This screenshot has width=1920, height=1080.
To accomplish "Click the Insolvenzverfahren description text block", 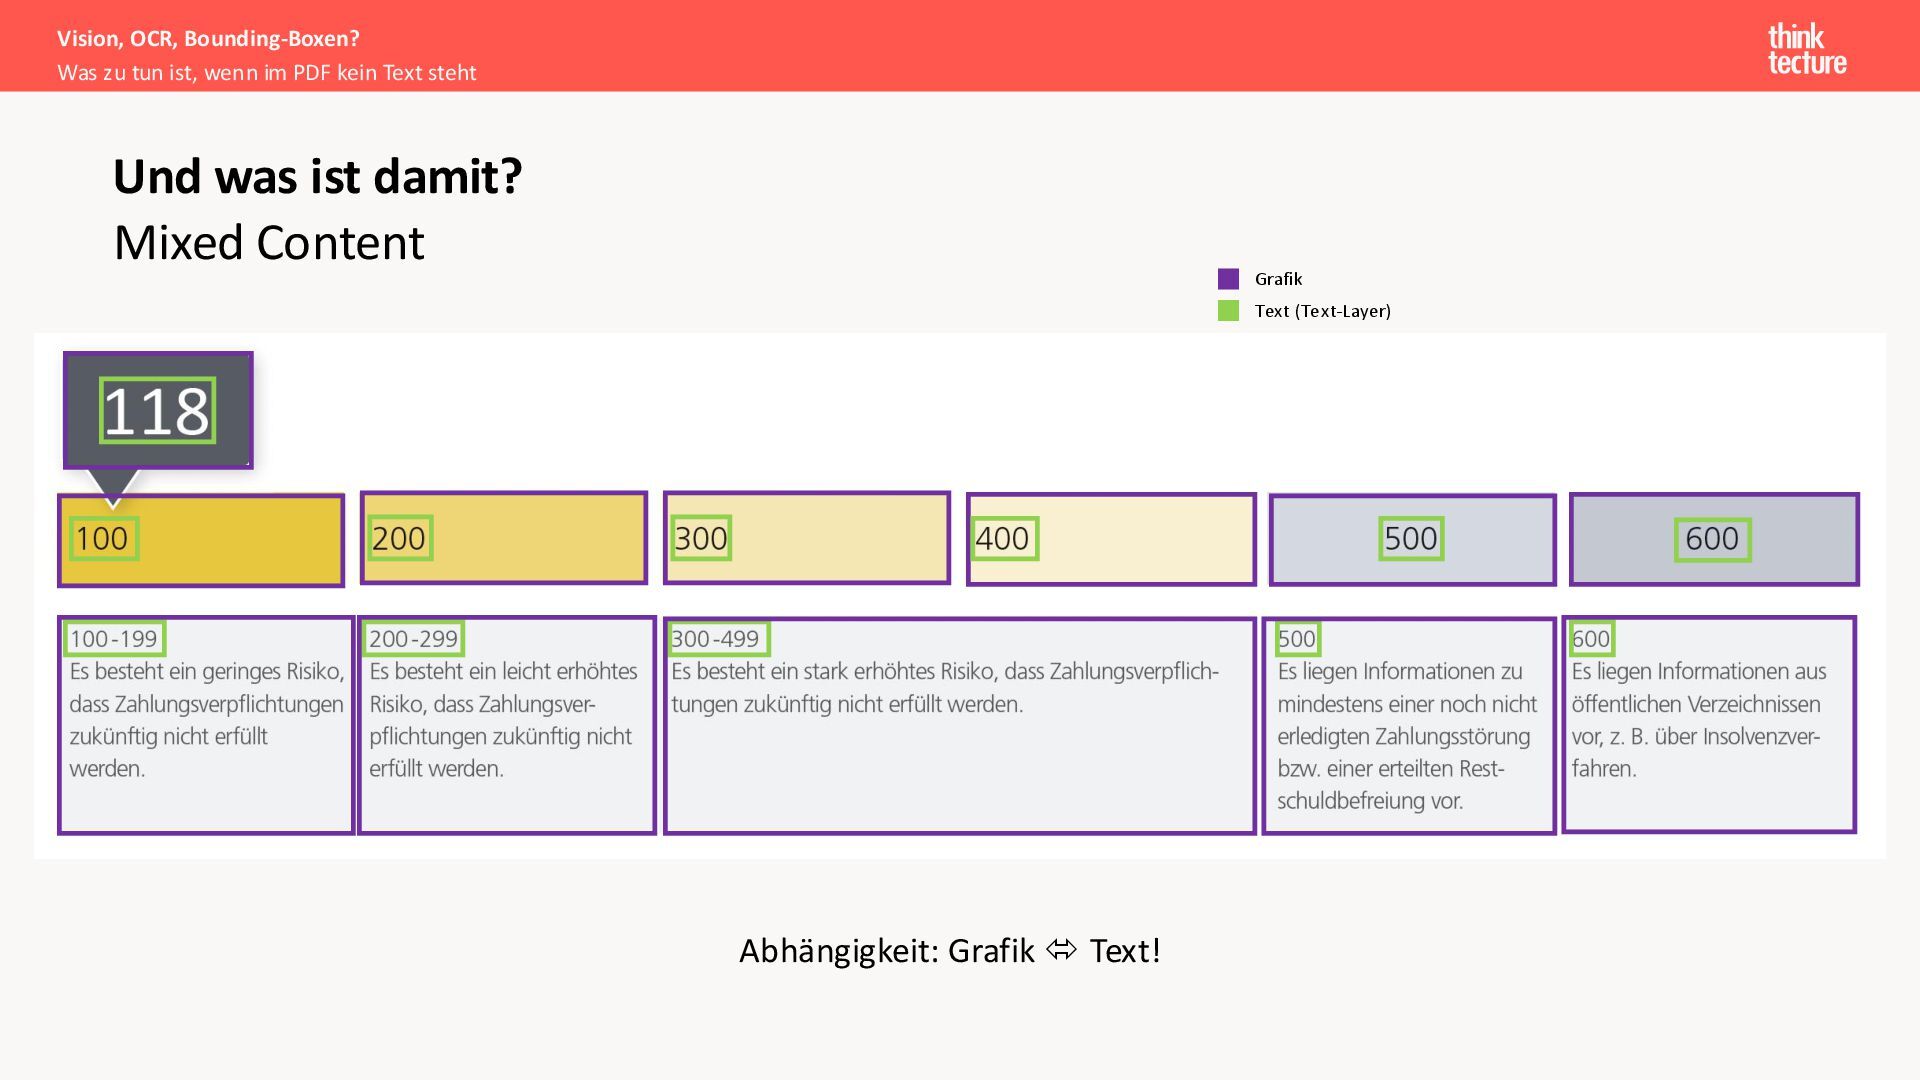I will coord(1700,720).
